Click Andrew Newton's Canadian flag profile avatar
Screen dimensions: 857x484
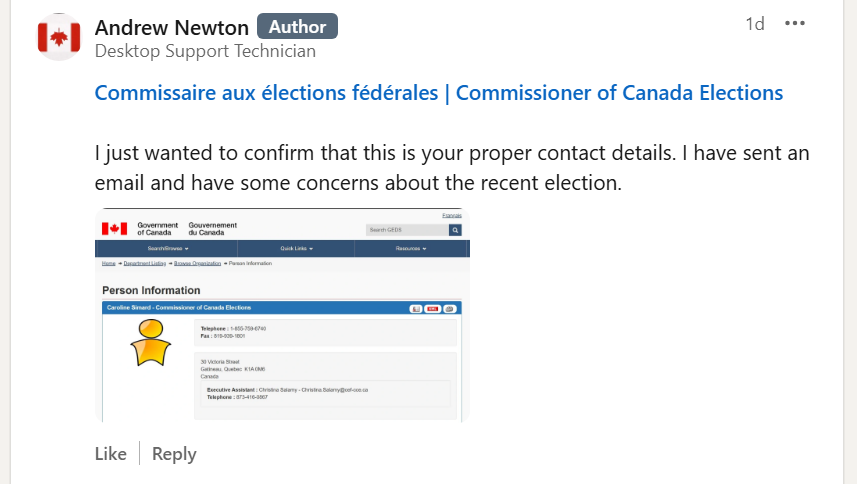click(58, 37)
